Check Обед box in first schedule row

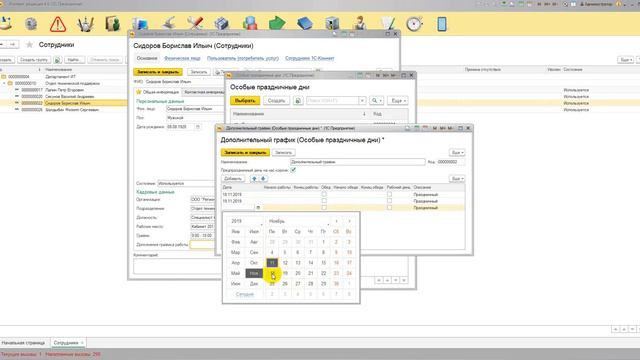324,195
